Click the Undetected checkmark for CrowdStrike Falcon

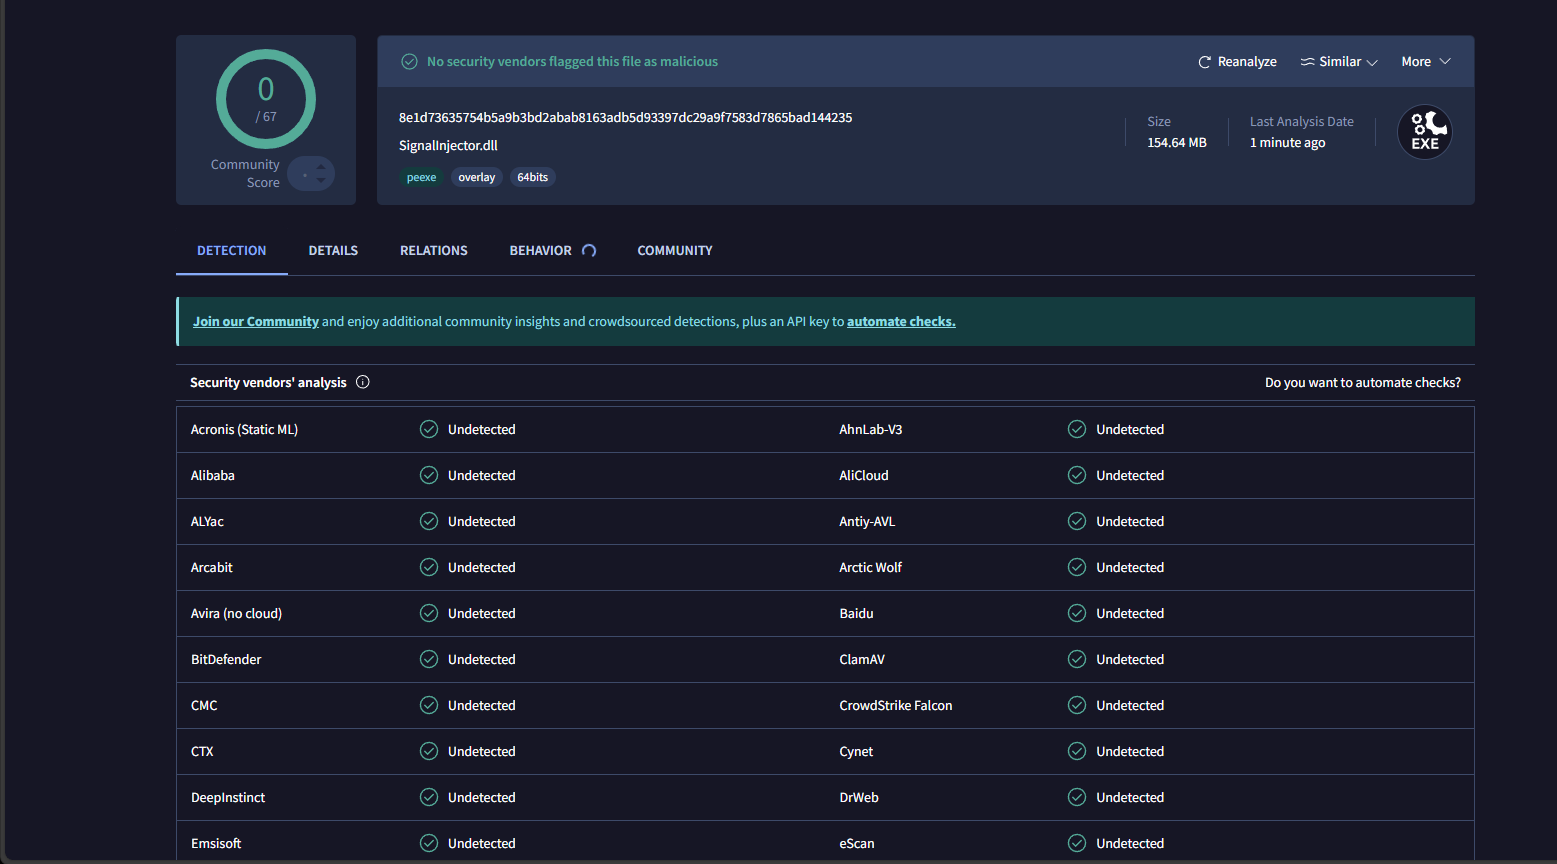1076,705
